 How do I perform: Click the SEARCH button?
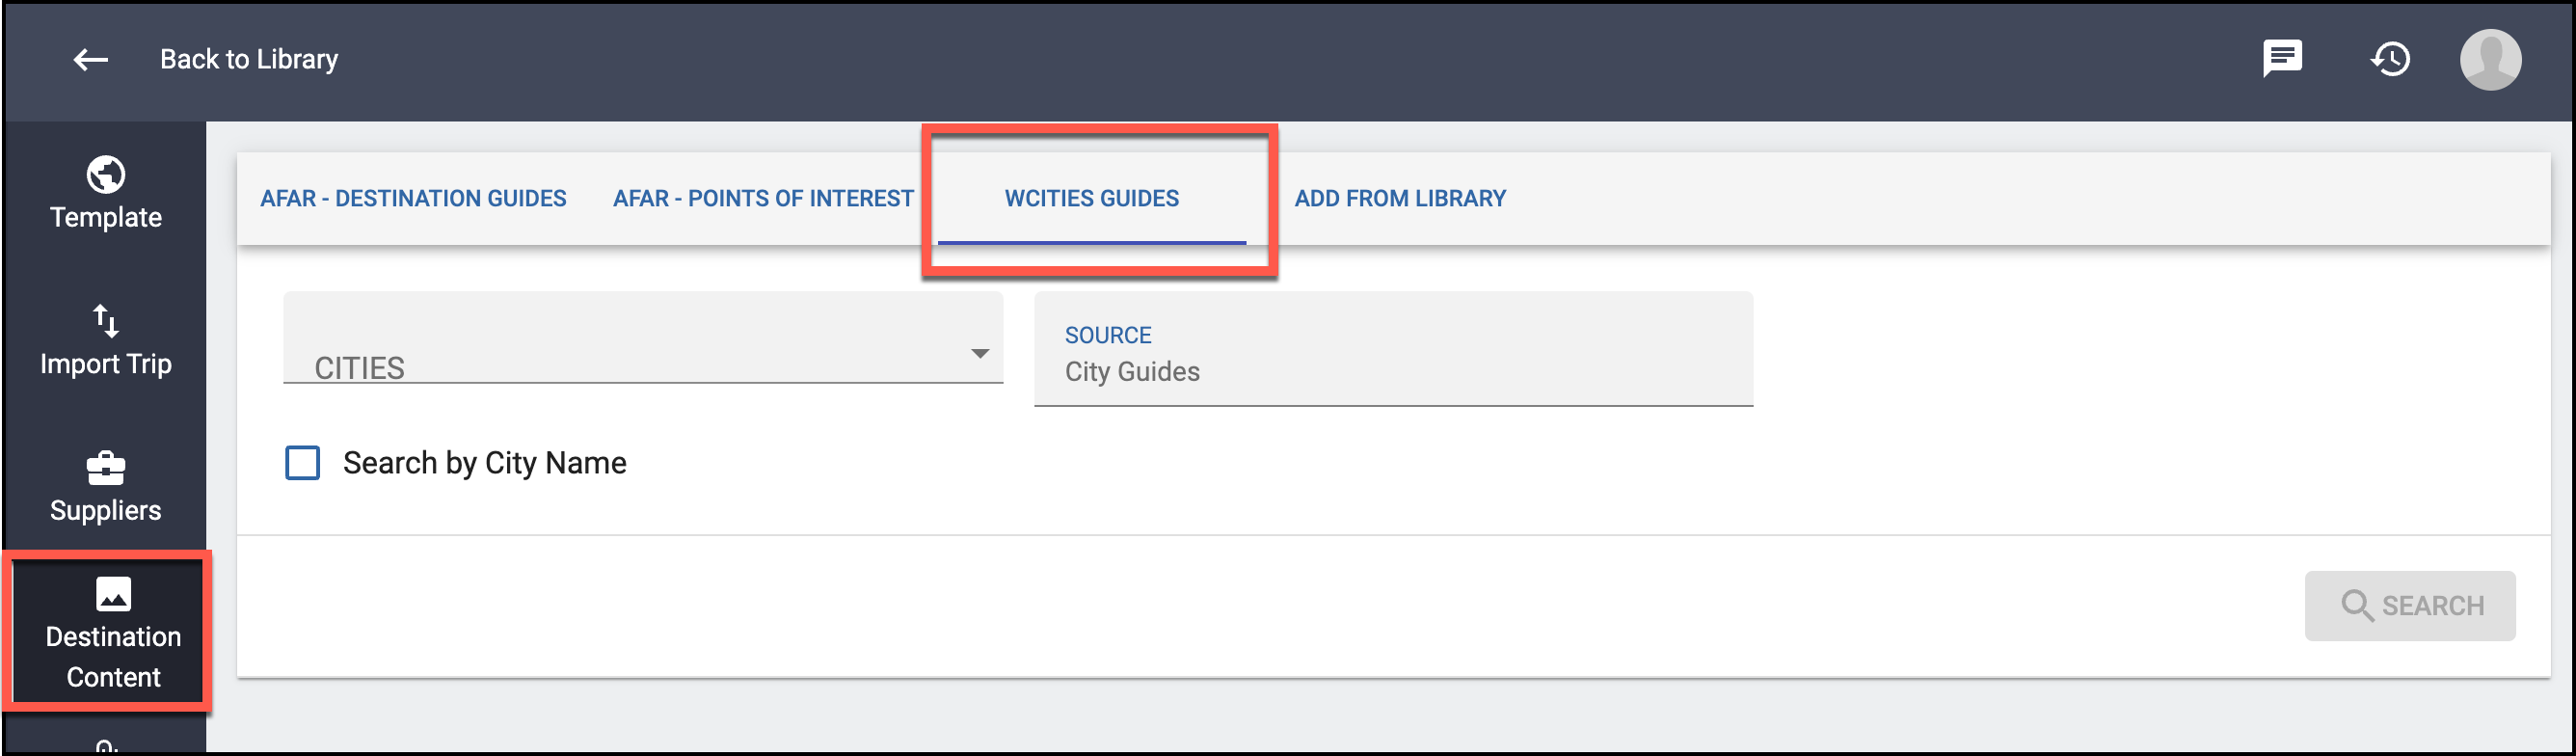[2410, 606]
